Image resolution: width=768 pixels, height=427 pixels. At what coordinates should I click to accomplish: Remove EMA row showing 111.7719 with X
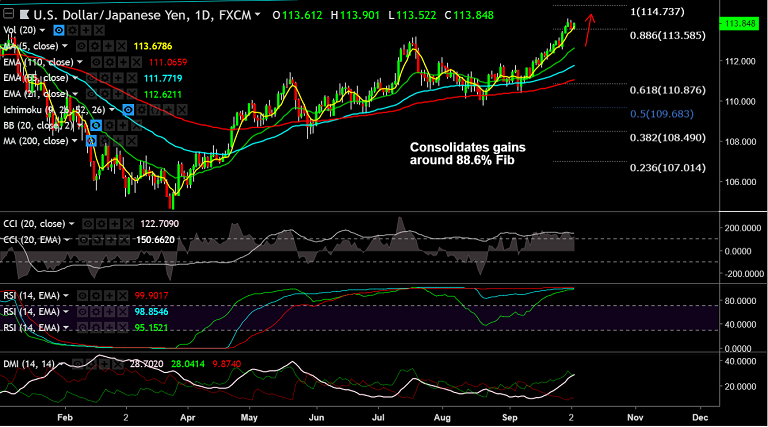(132, 78)
